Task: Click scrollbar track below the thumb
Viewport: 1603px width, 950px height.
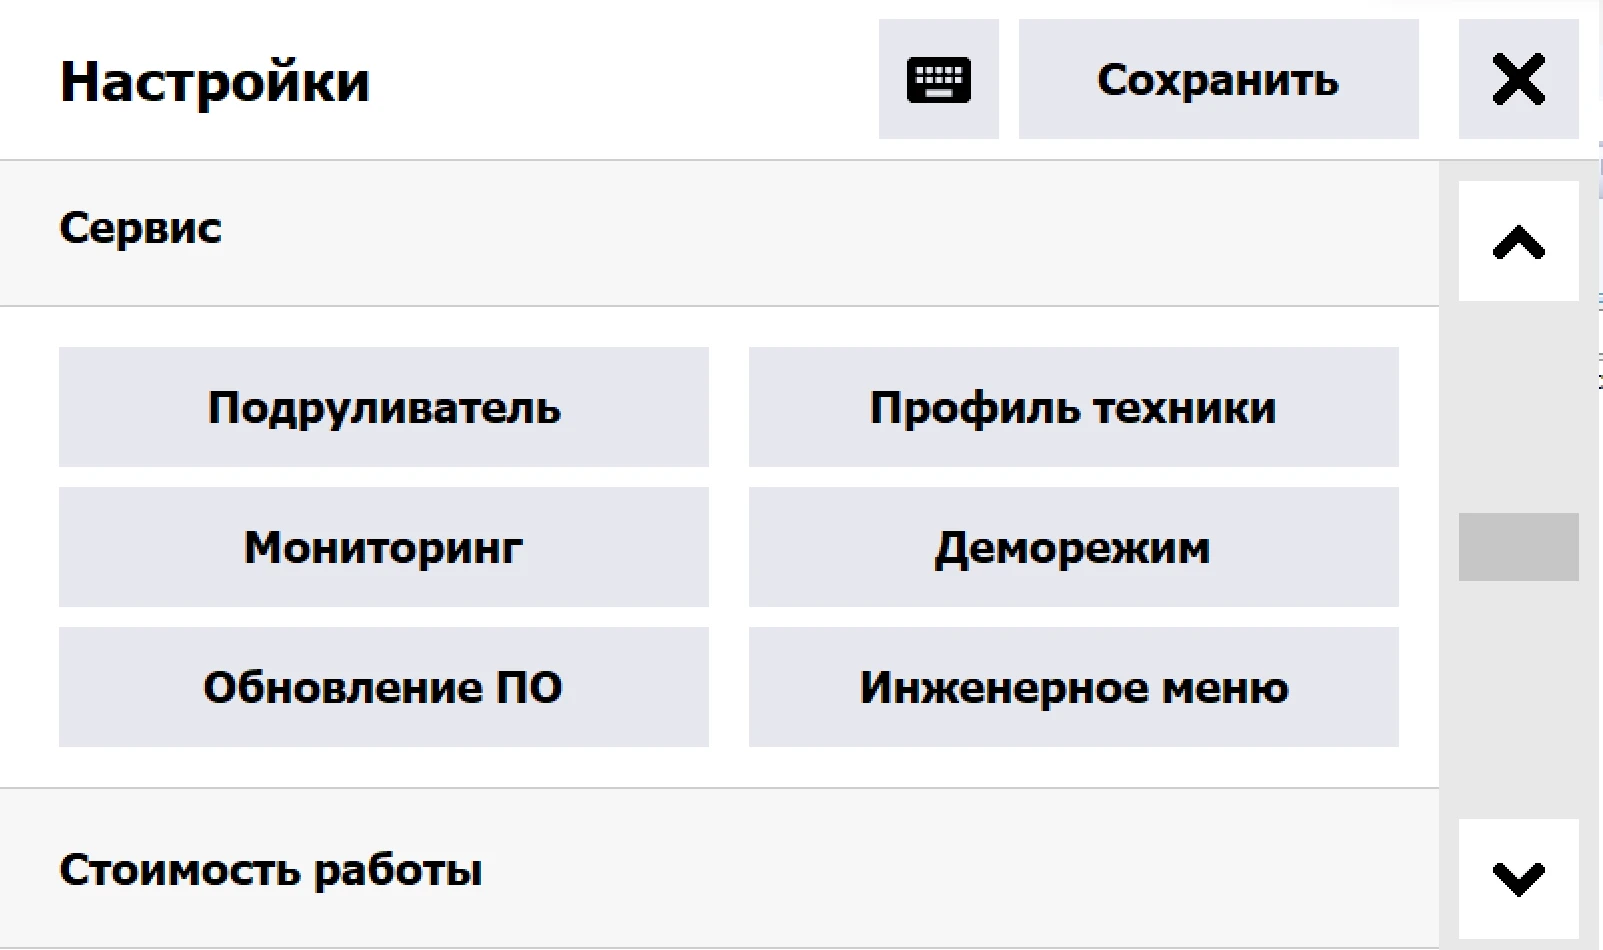Action: 1518,700
